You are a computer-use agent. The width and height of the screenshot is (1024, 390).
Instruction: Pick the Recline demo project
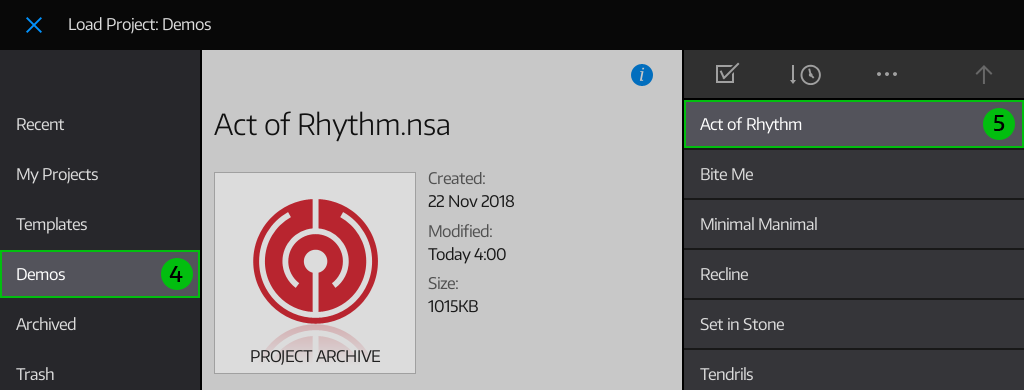[x=854, y=274]
